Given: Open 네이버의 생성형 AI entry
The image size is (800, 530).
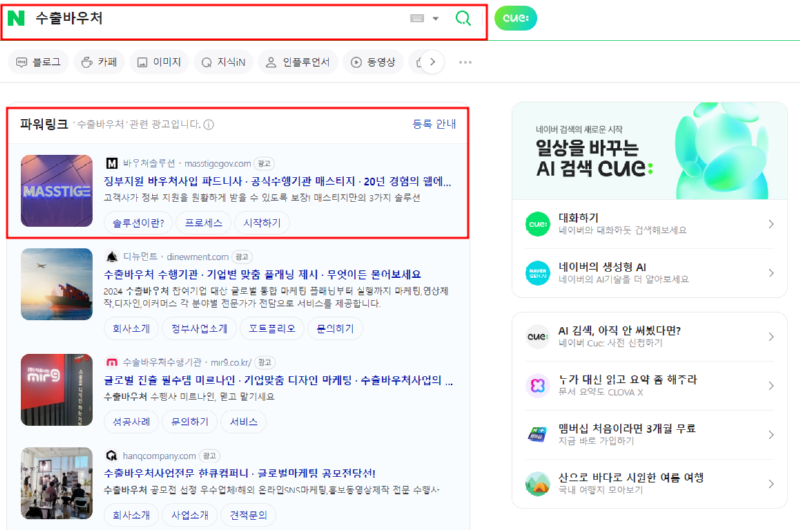Looking at the screenshot, I should point(650,273).
